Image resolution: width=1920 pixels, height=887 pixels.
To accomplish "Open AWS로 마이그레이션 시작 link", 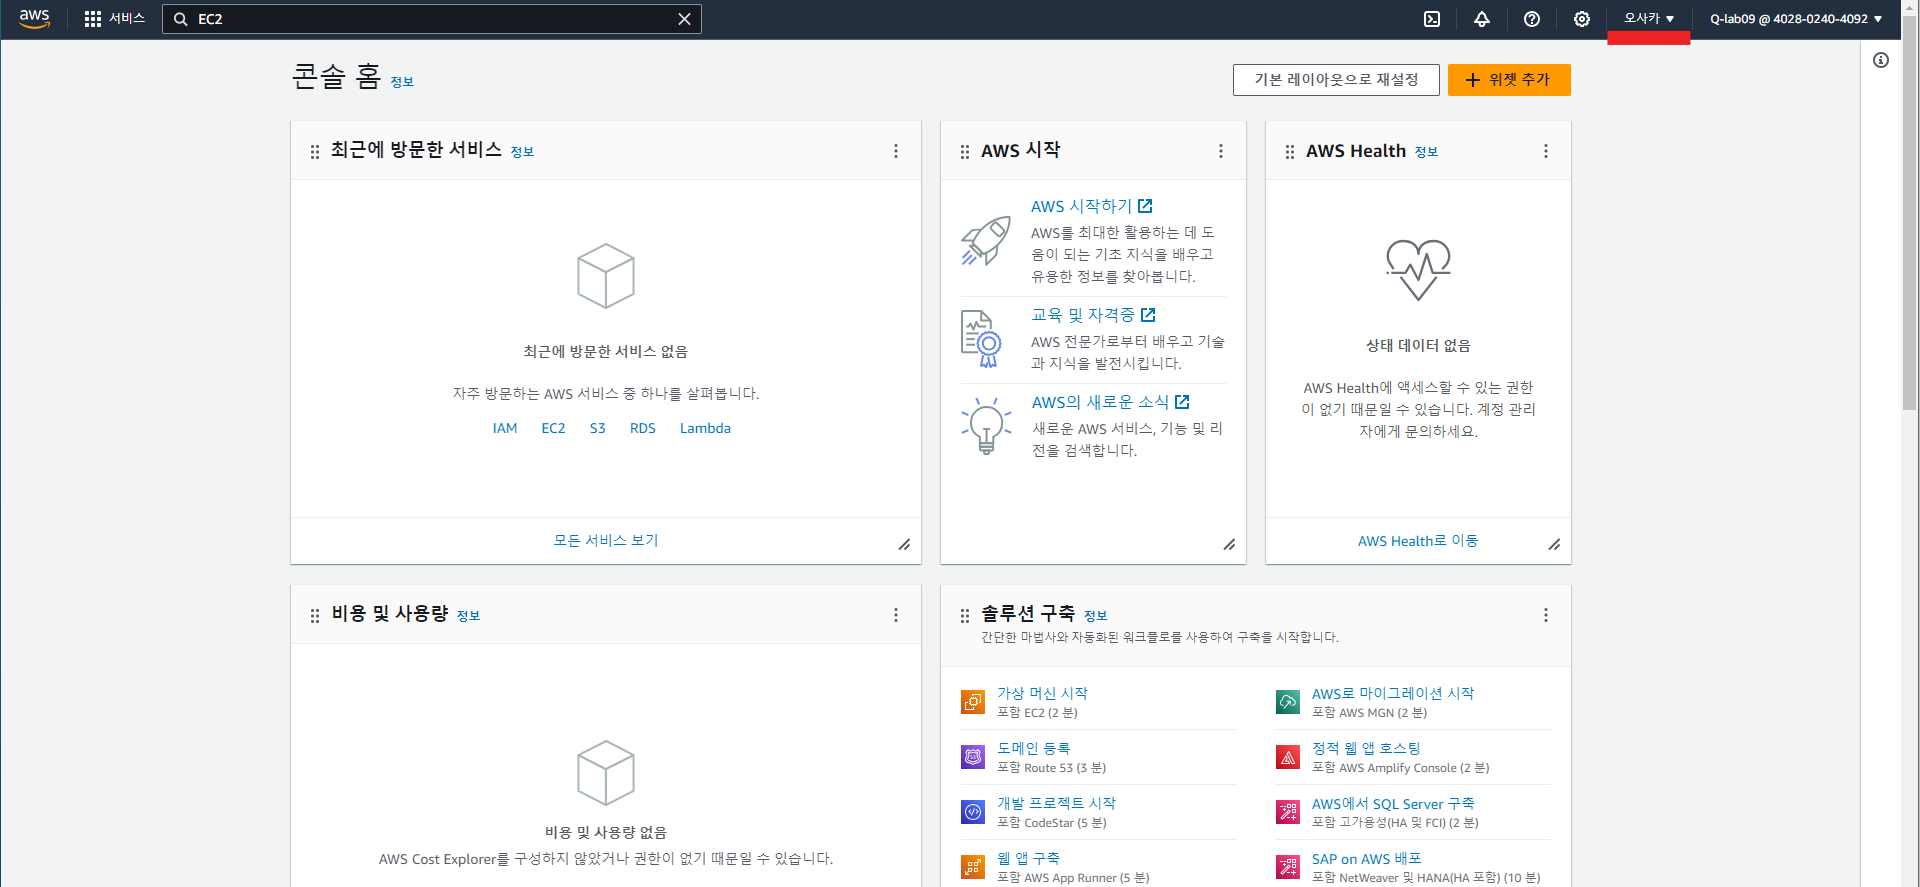I will (1393, 693).
